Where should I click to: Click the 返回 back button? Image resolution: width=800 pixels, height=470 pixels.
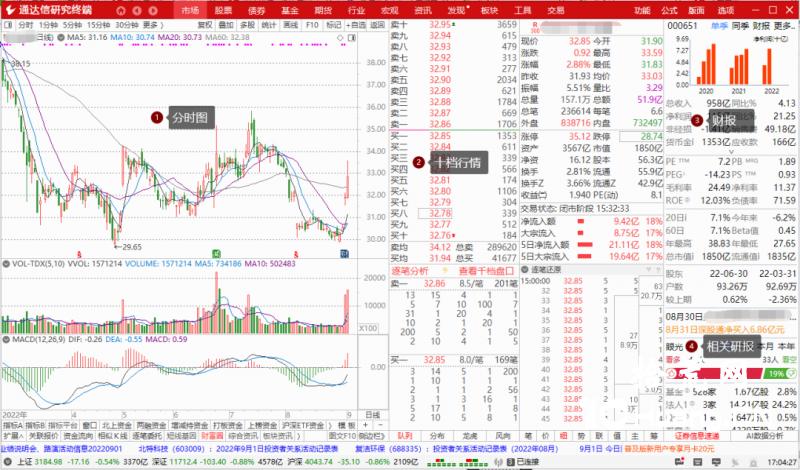click(x=377, y=24)
